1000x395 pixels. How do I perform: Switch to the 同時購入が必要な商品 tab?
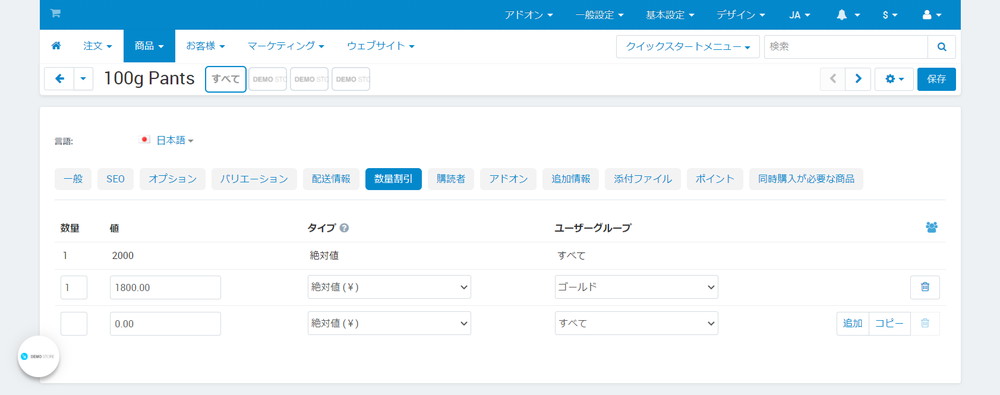pos(806,179)
